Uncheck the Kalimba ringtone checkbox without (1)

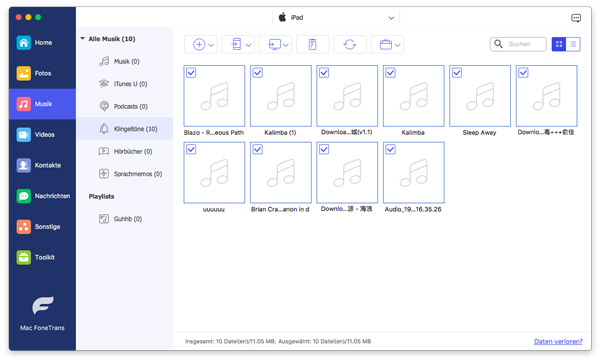391,73
